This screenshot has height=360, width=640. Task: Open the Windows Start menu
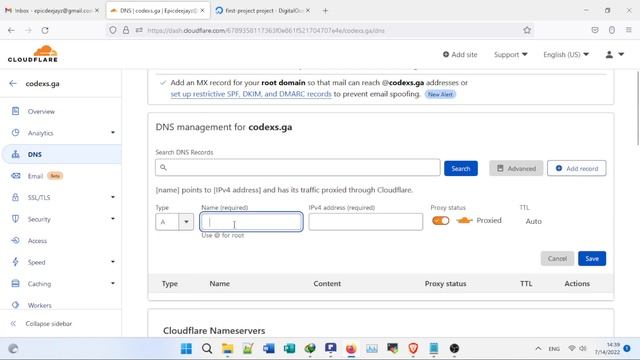[186, 349]
